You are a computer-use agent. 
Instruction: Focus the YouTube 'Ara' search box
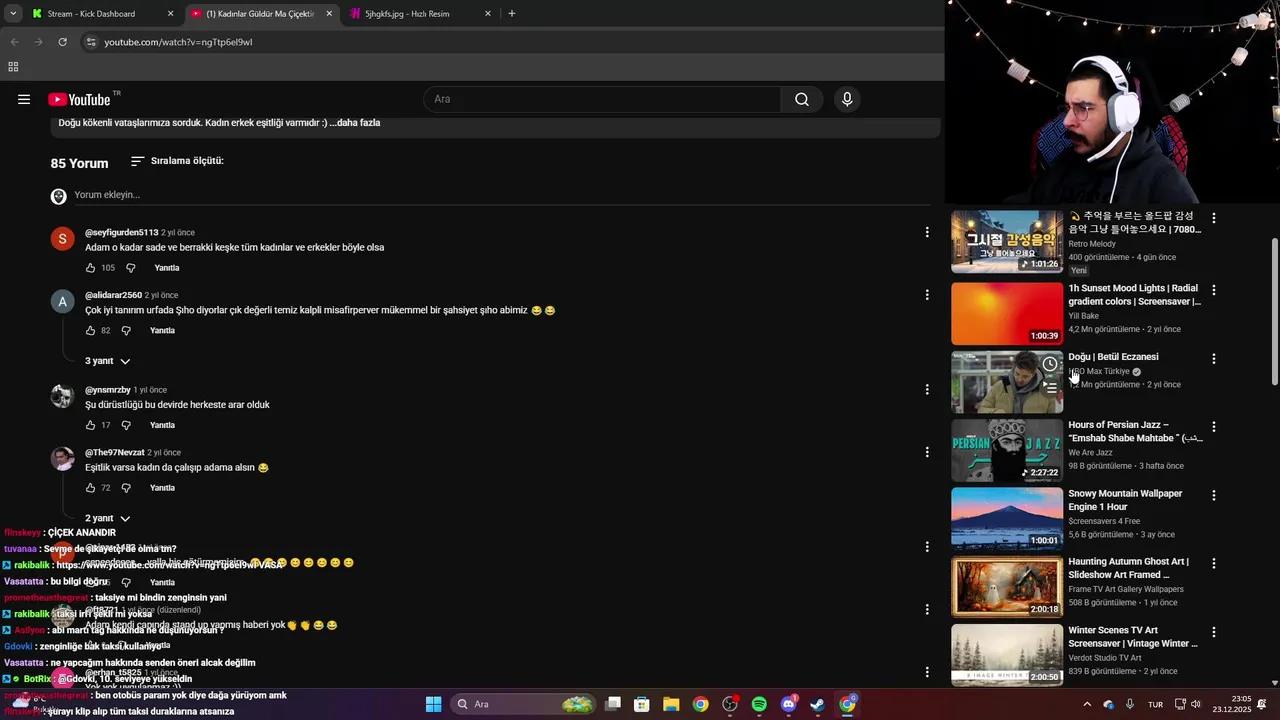tap(603, 99)
